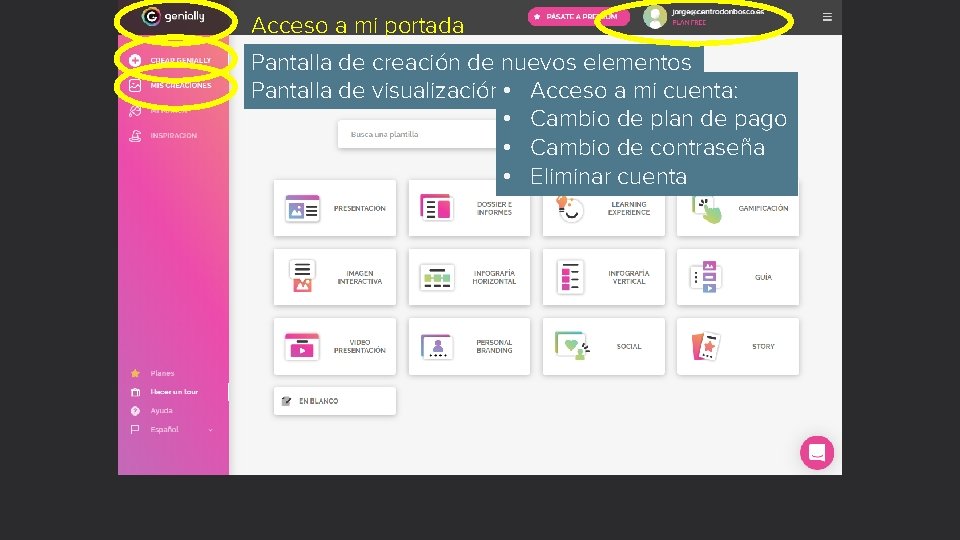Open Mis Creaciones in sidebar
960x540 pixels.
(172, 85)
